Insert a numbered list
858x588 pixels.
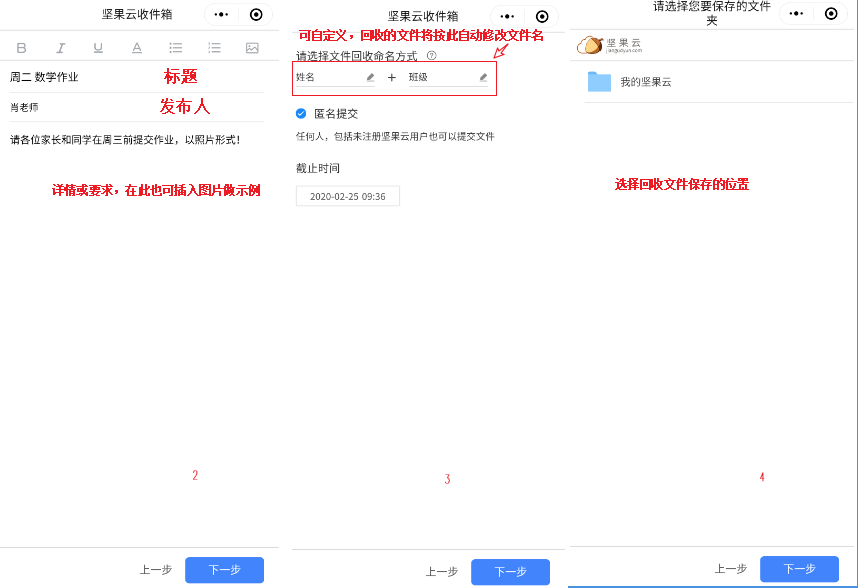coord(214,48)
